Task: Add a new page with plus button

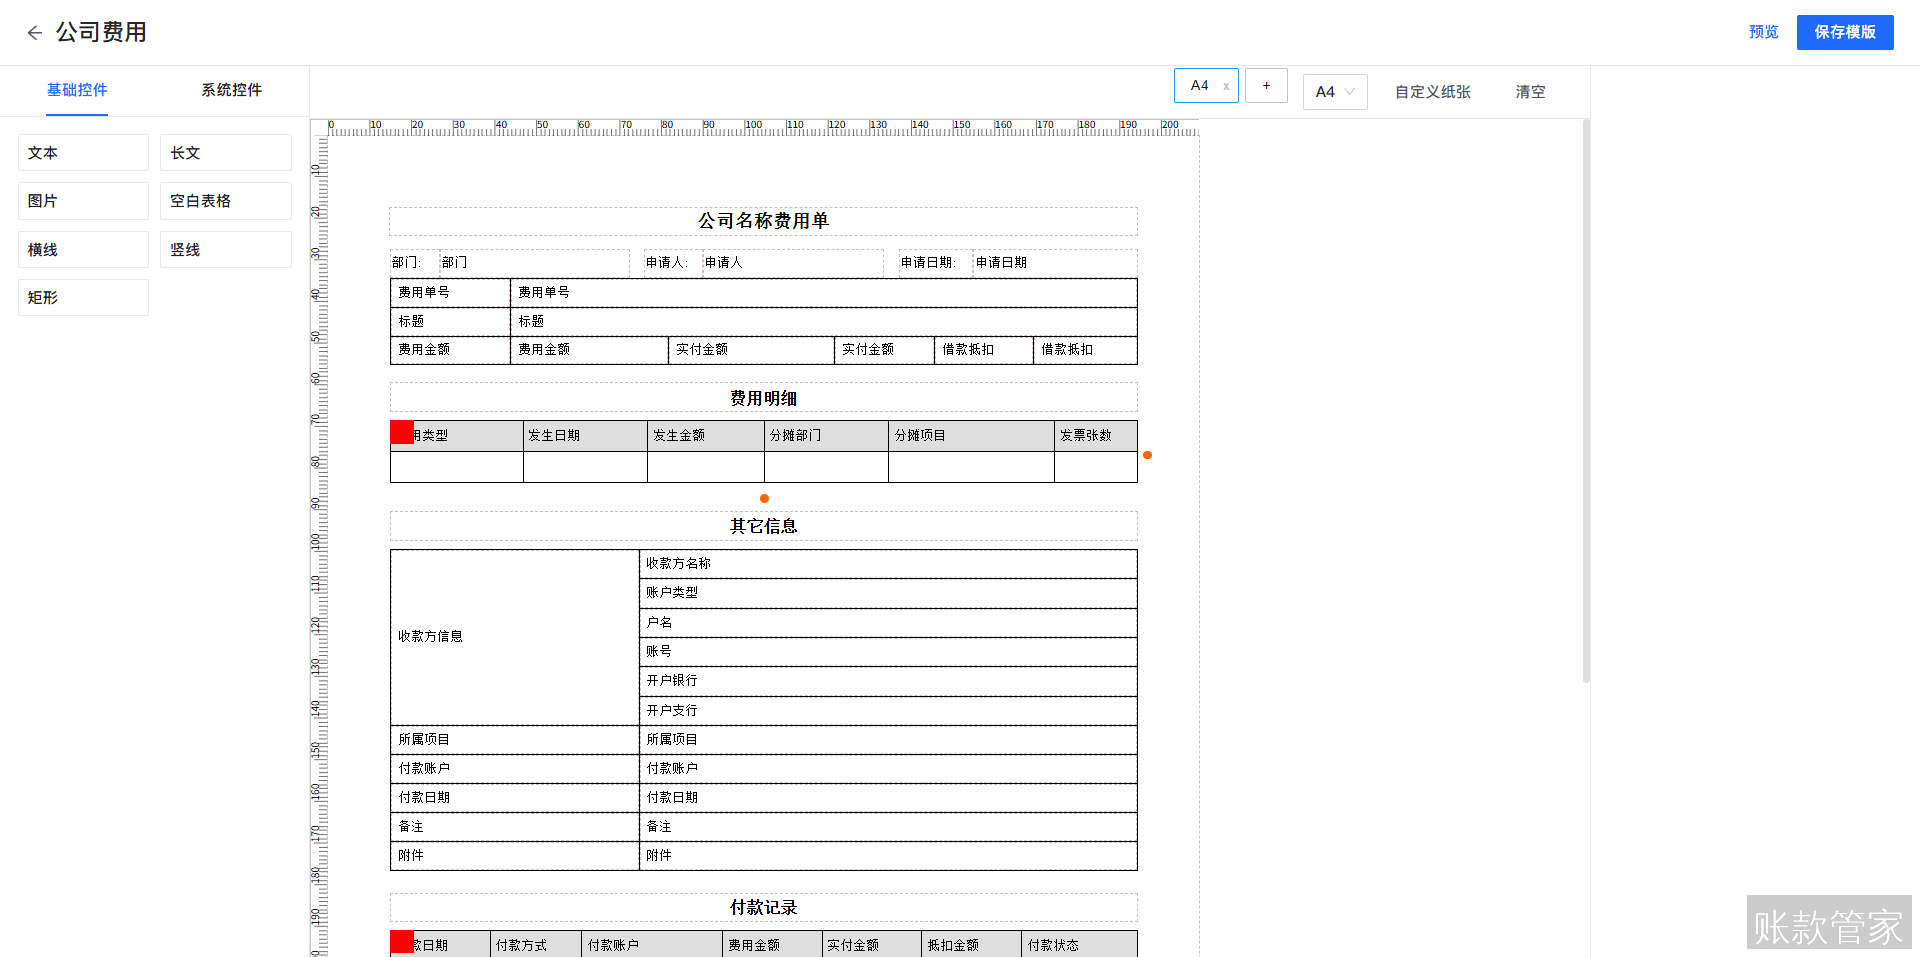Action: [1266, 86]
